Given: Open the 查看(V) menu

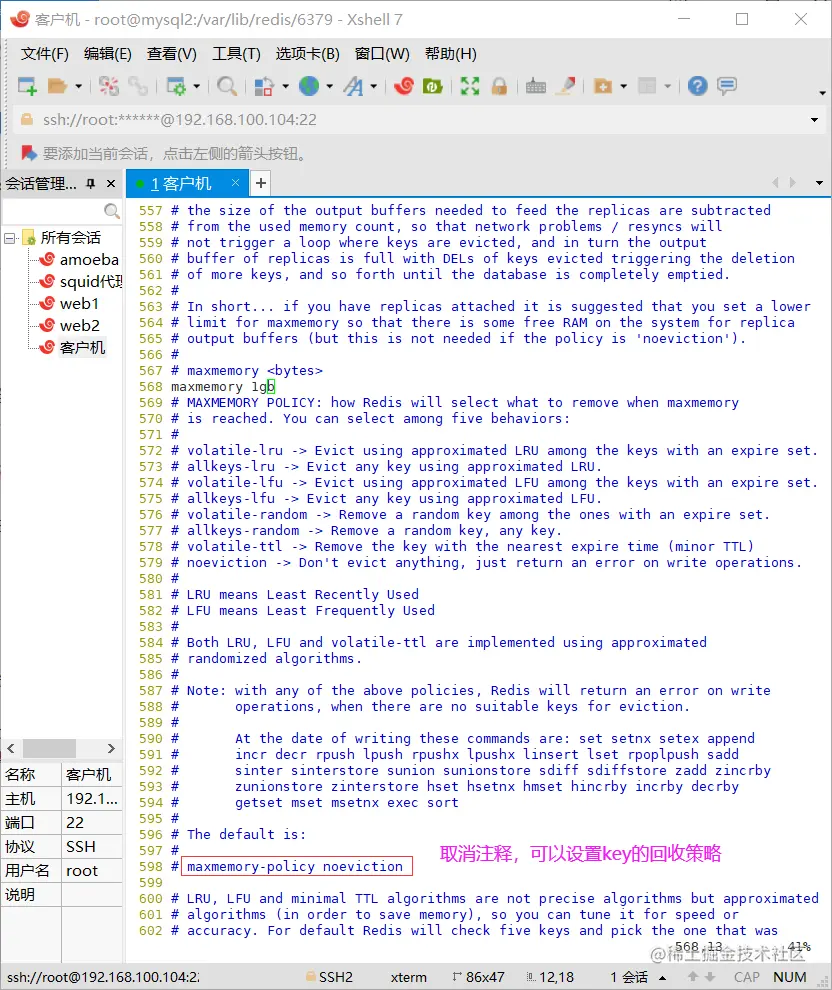Looking at the screenshot, I should [x=172, y=54].
